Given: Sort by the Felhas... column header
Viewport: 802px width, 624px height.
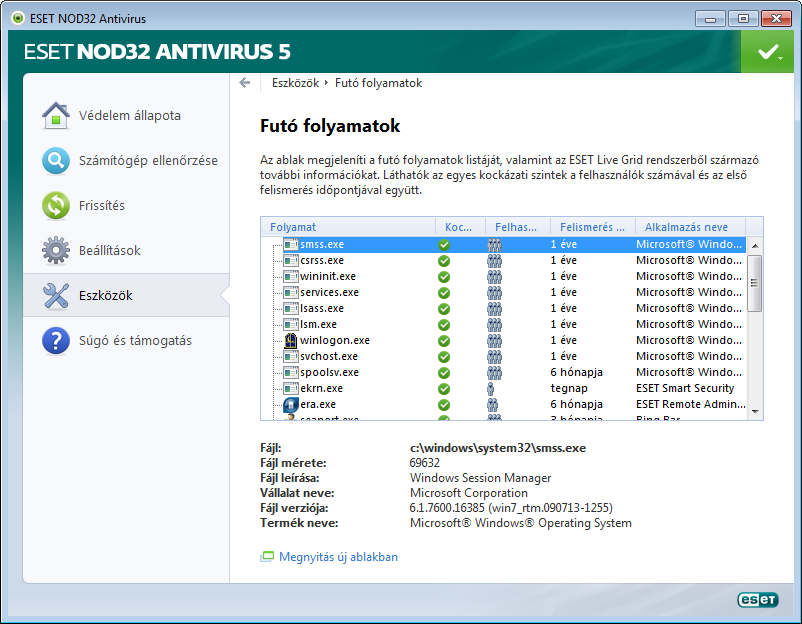Looking at the screenshot, I should (x=517, y=227).
